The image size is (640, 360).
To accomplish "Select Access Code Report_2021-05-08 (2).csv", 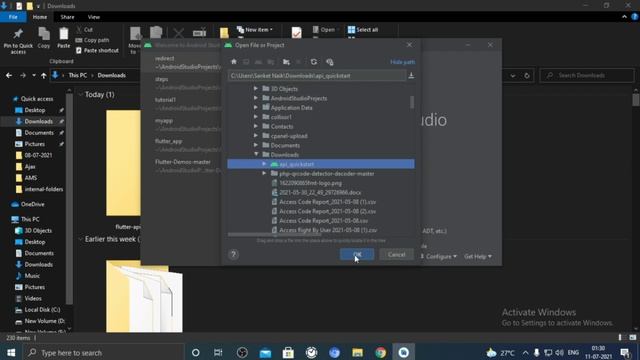I will click(x=328, y=211).
